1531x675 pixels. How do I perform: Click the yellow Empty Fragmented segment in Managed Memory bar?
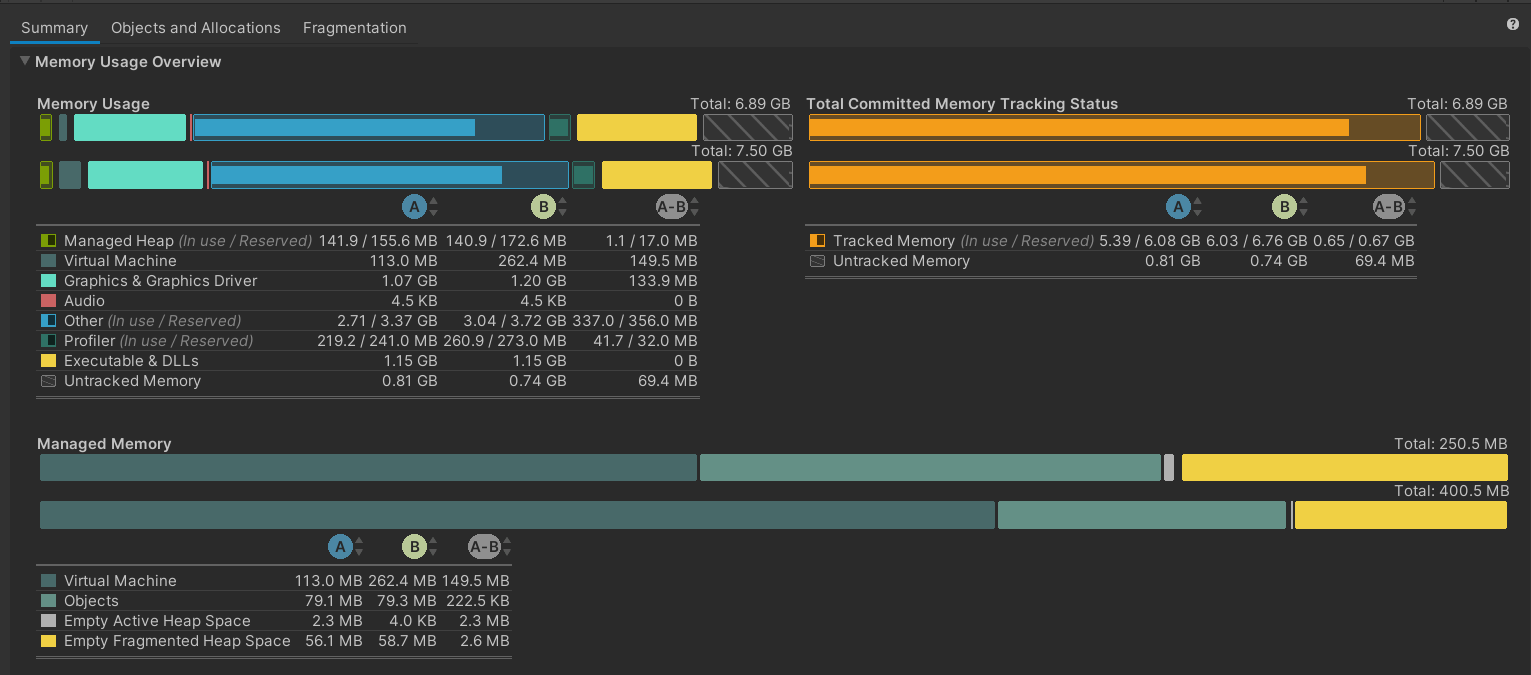(x=1344, y=467)
